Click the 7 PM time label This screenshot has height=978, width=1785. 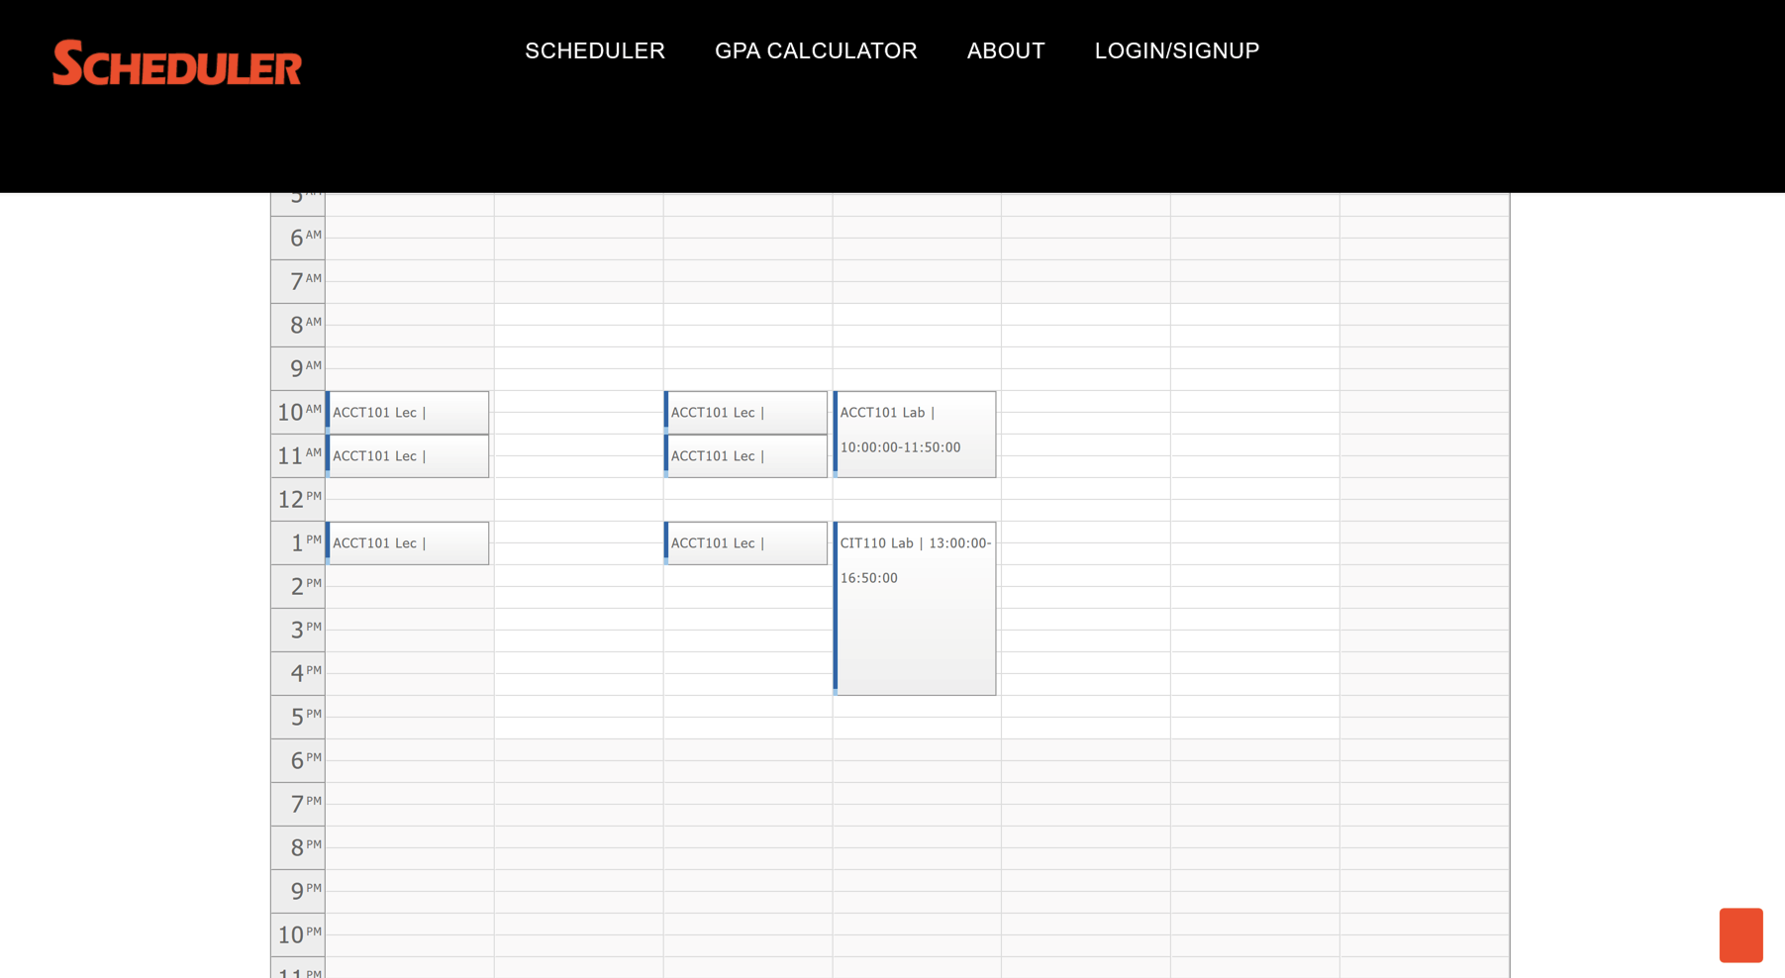click(298, 804)
